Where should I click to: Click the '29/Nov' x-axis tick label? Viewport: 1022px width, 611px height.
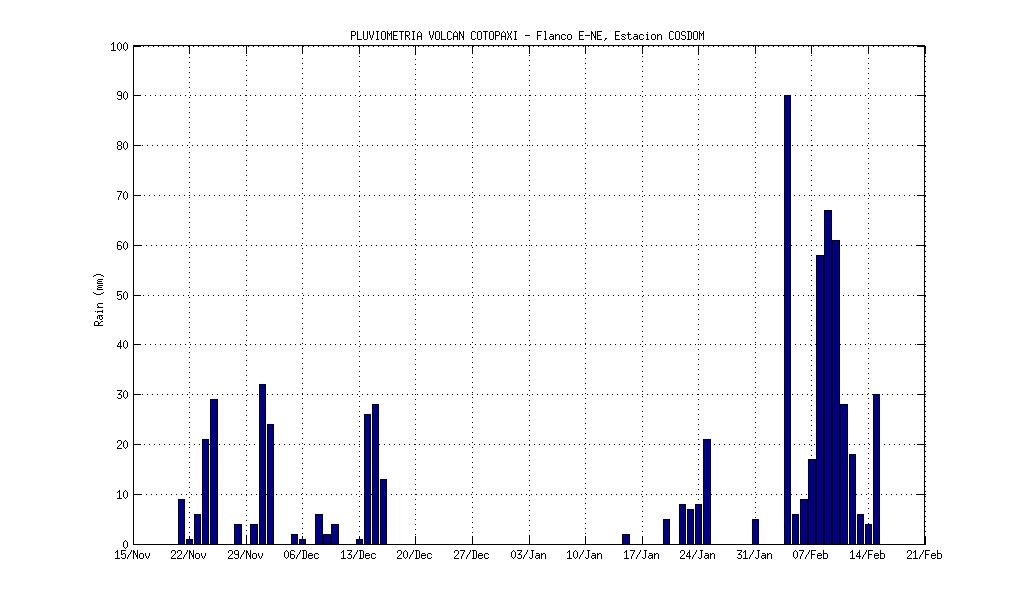[246, 555]
